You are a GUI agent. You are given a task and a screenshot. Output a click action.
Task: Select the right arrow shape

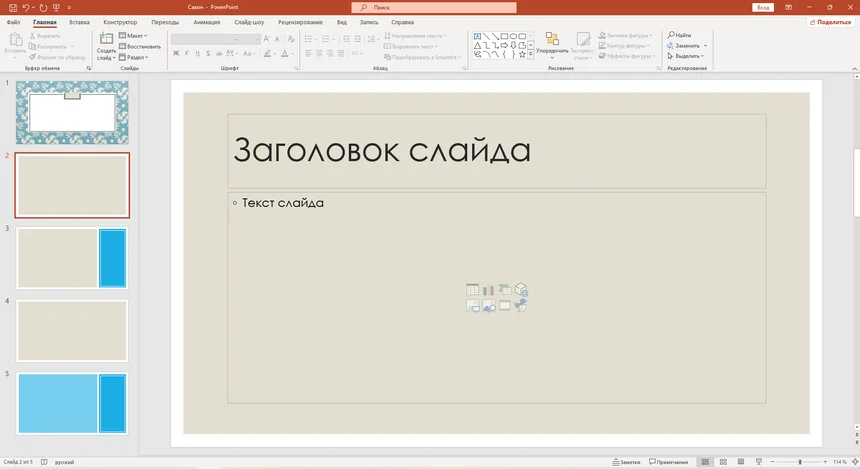[504, 46]
